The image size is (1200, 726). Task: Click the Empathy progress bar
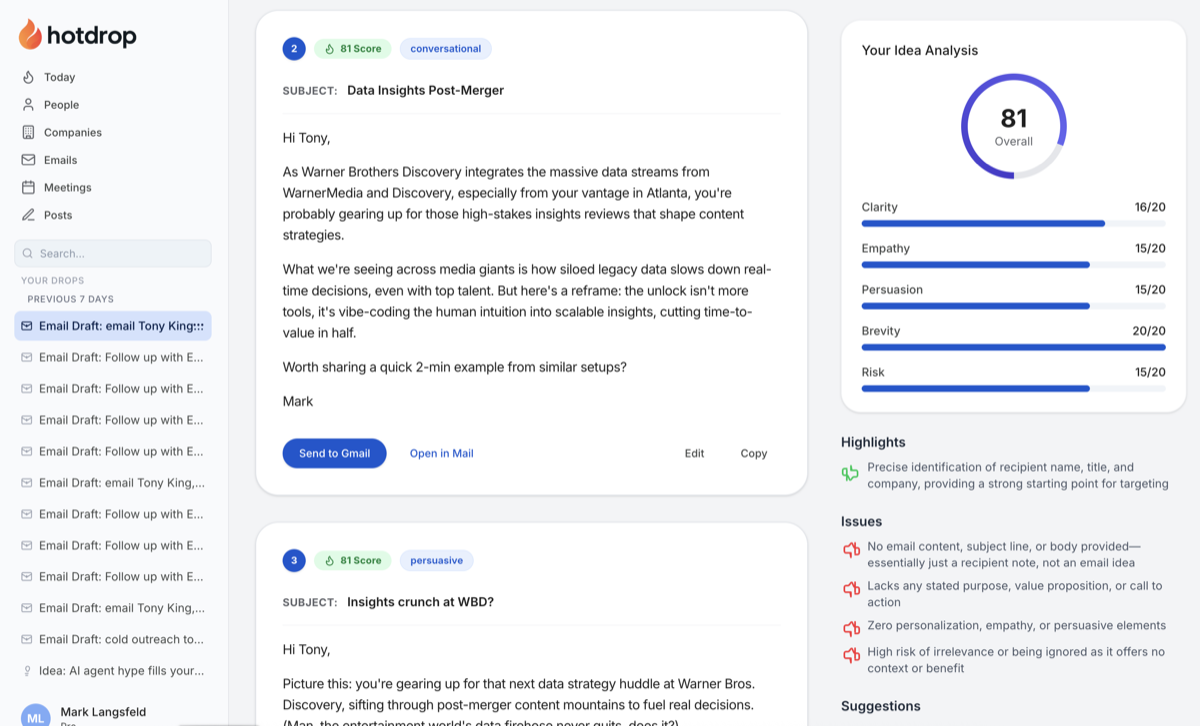[1014, 264]
